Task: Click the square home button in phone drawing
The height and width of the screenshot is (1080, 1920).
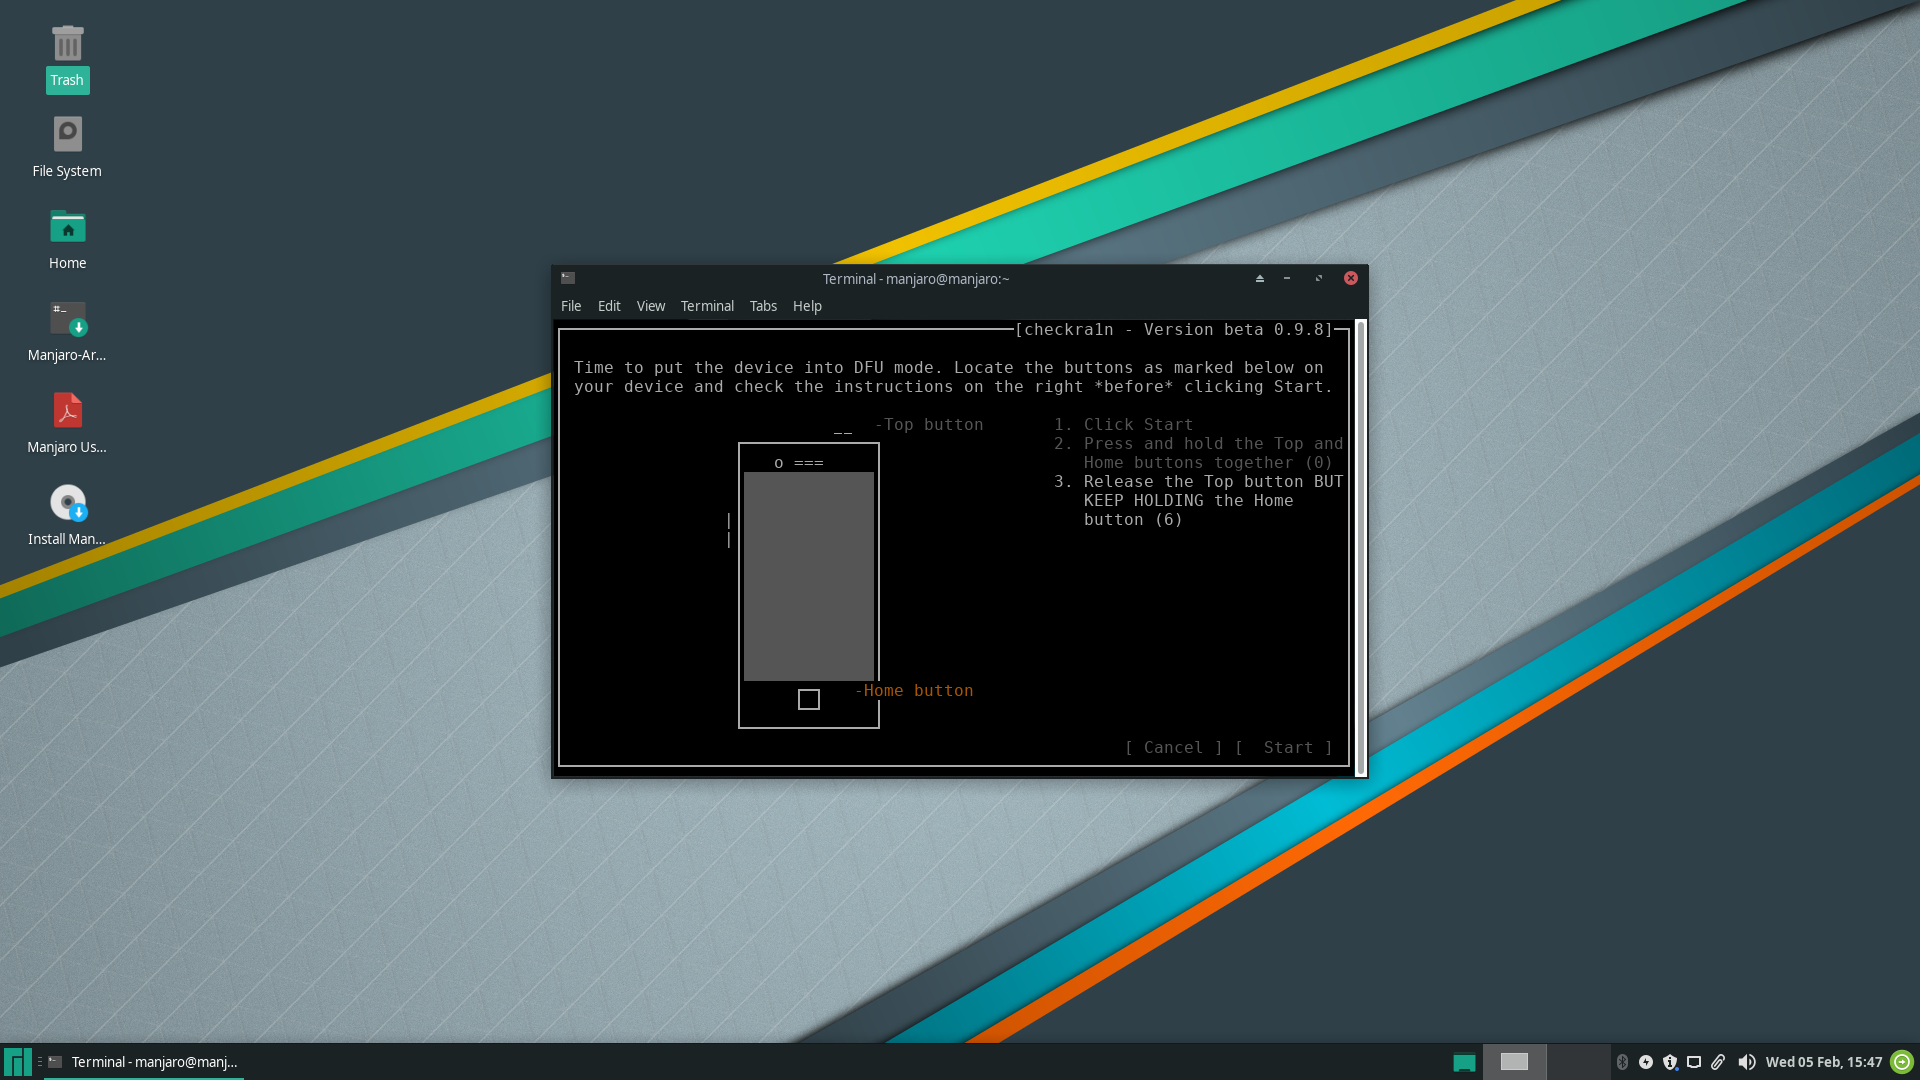Action: coord(809,700)
